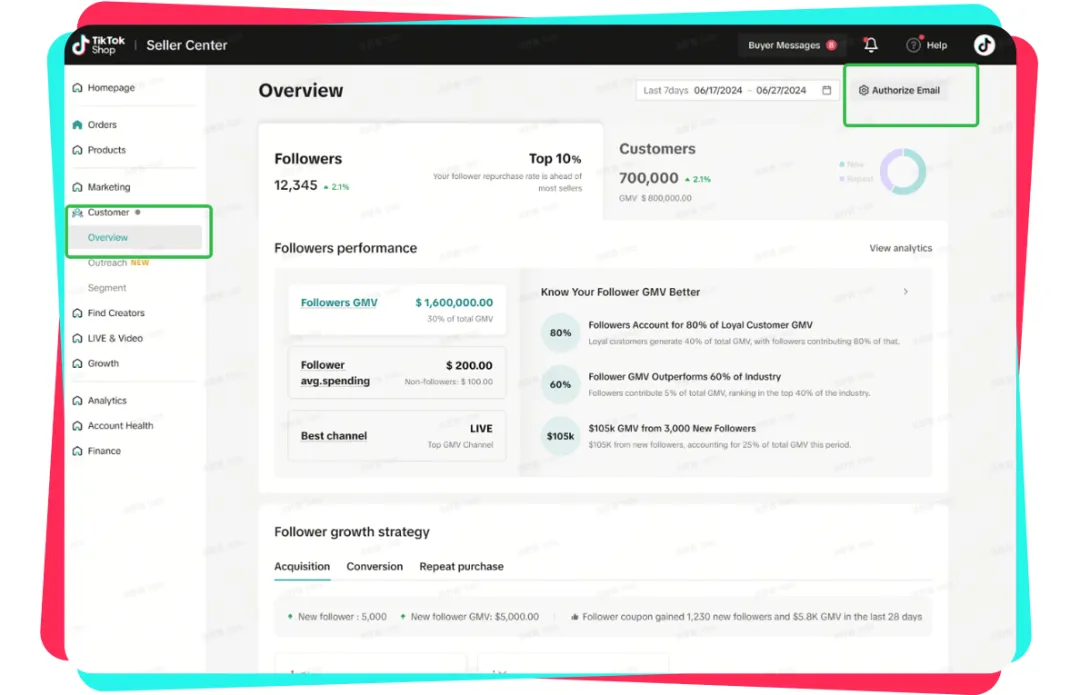1080x695 pixels.
Task: Click the calendar icon in date range
Action: pos(827,90)
